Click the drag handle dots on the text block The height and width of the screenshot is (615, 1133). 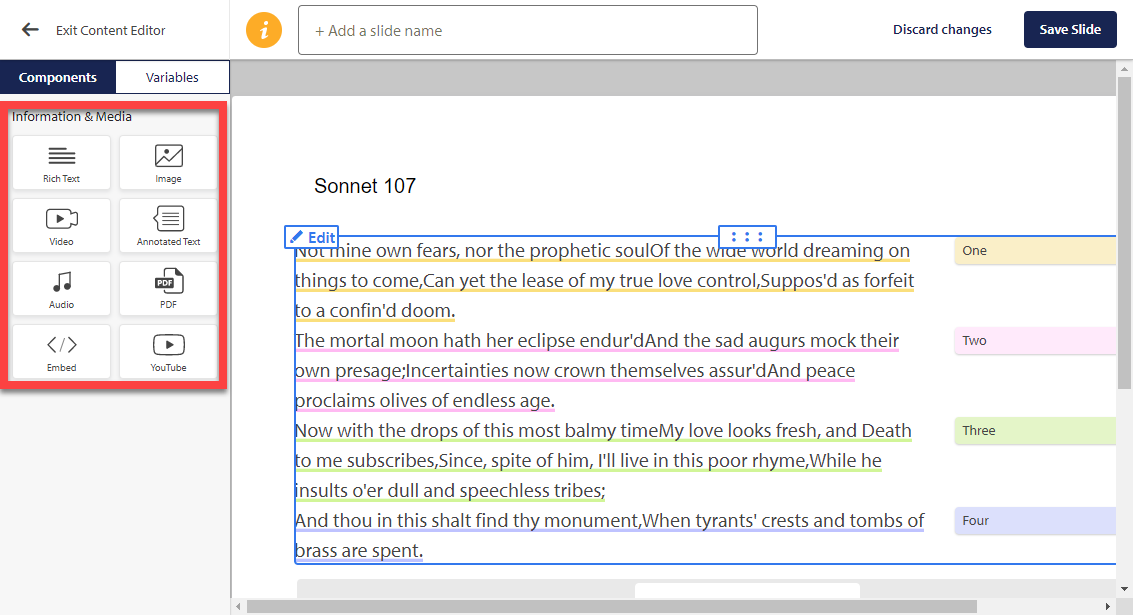pos(747,236)
